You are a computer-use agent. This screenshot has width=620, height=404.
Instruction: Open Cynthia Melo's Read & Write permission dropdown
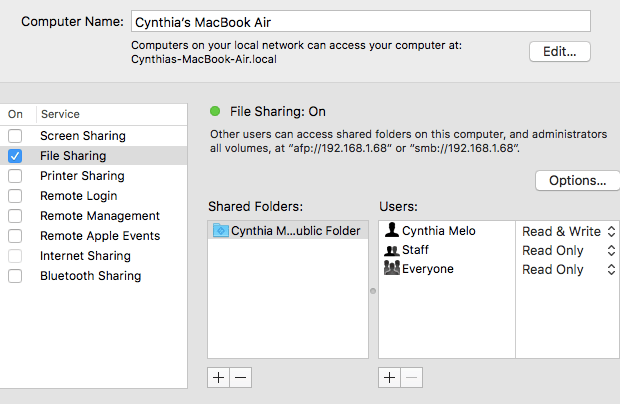[568, 231]
